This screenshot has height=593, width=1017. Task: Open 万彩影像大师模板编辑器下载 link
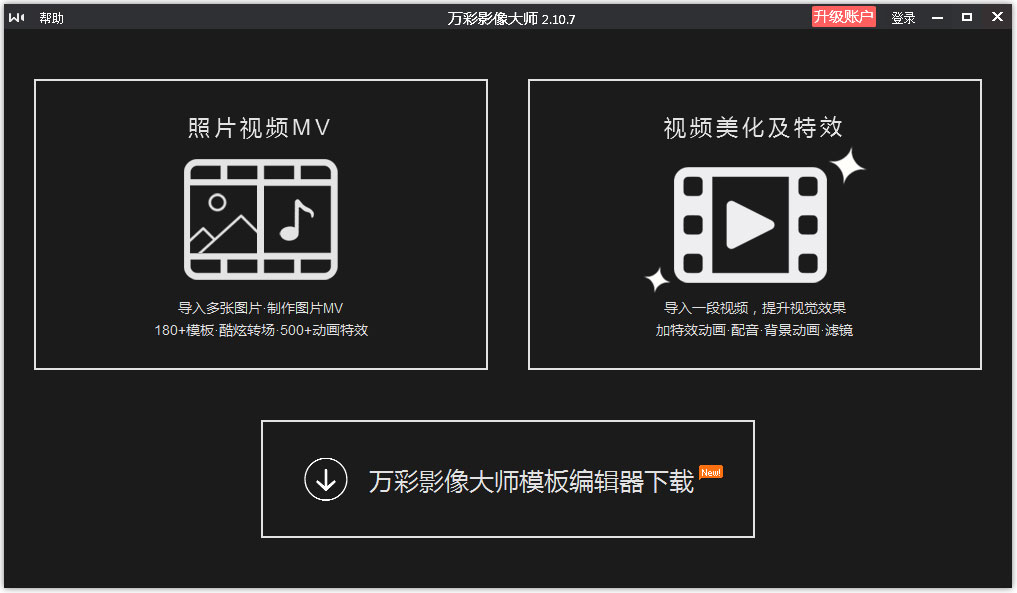click(x=531, y=481)
